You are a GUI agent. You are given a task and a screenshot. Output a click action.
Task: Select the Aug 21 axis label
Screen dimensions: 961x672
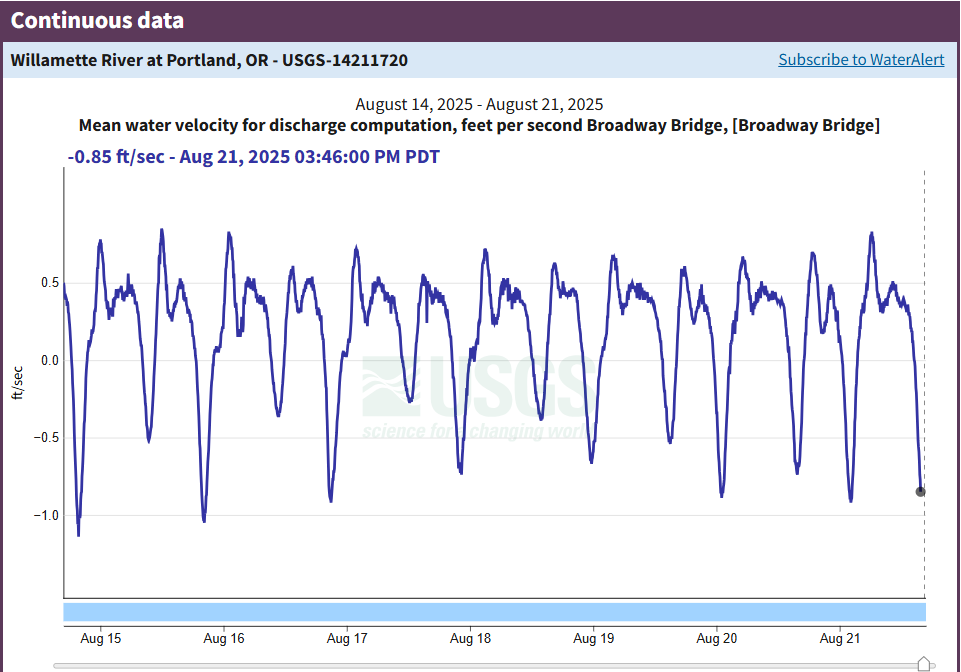tap(840, 637)
